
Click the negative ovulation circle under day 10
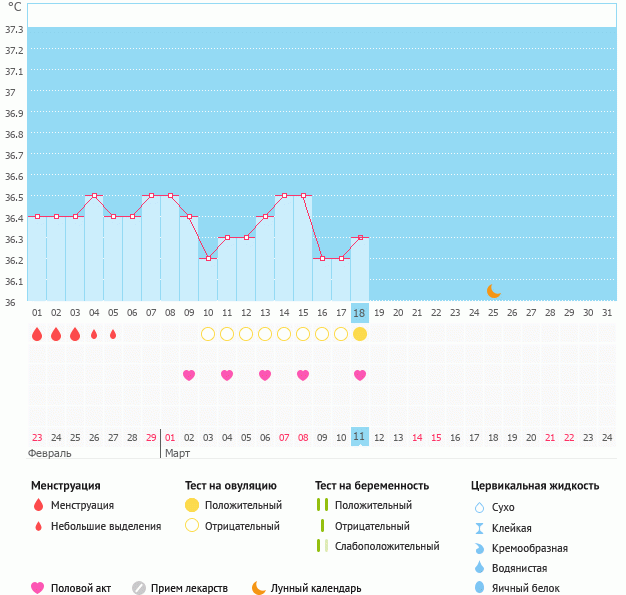coord(208,334)
